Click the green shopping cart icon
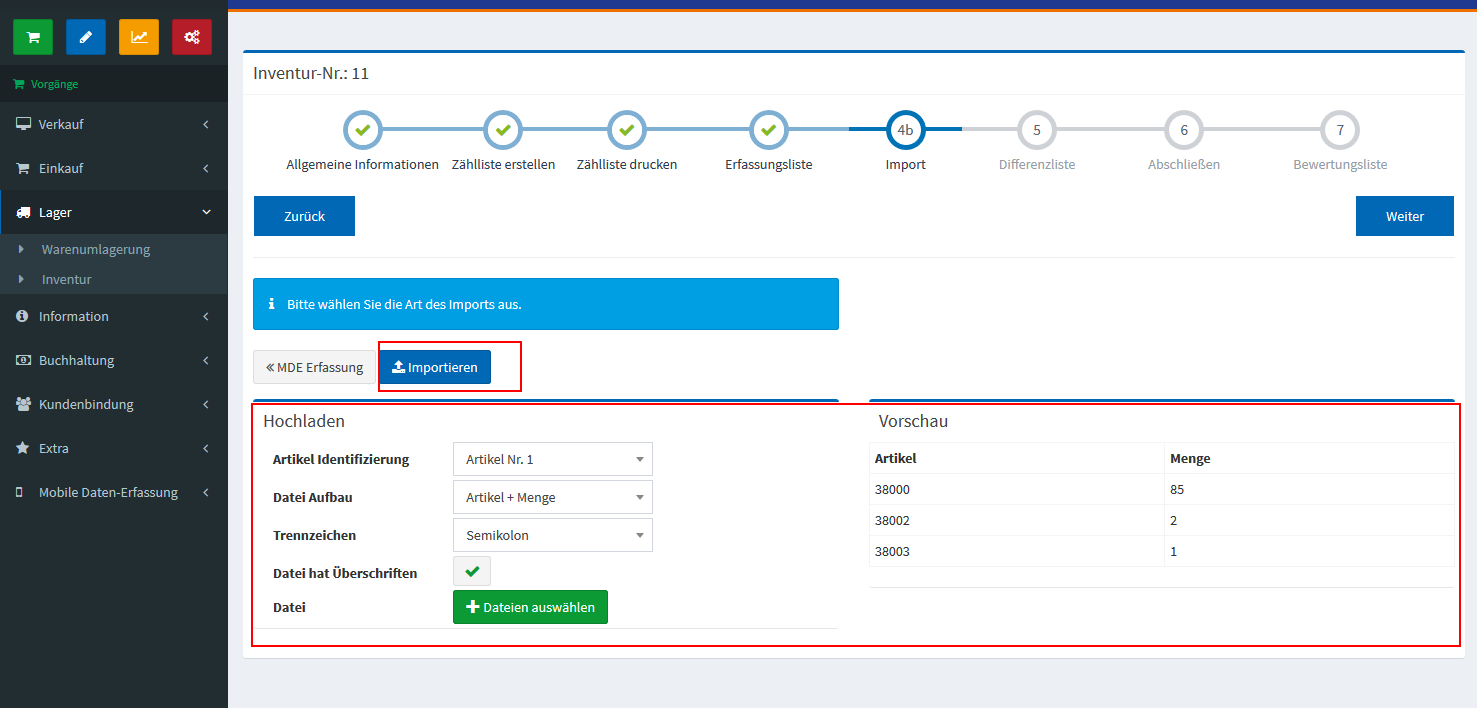 [33, 37]
